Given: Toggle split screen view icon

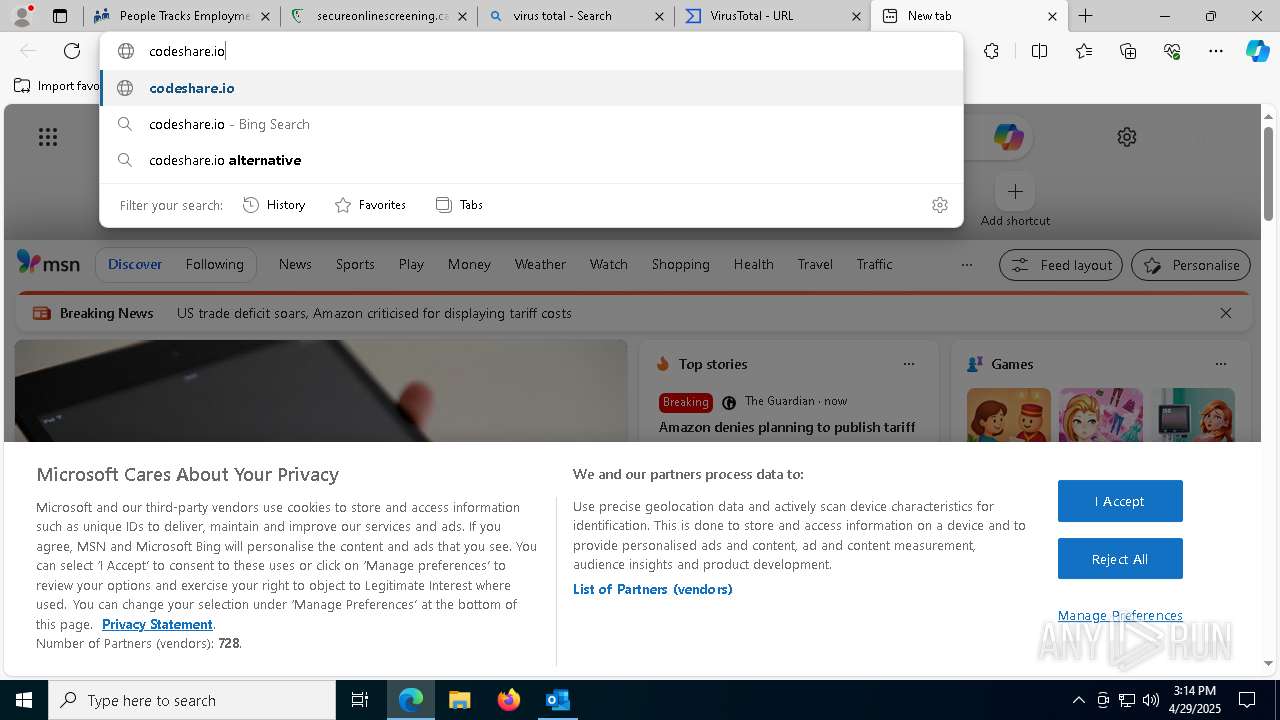Looking at the screenshot, I should tap(1039, 51).
